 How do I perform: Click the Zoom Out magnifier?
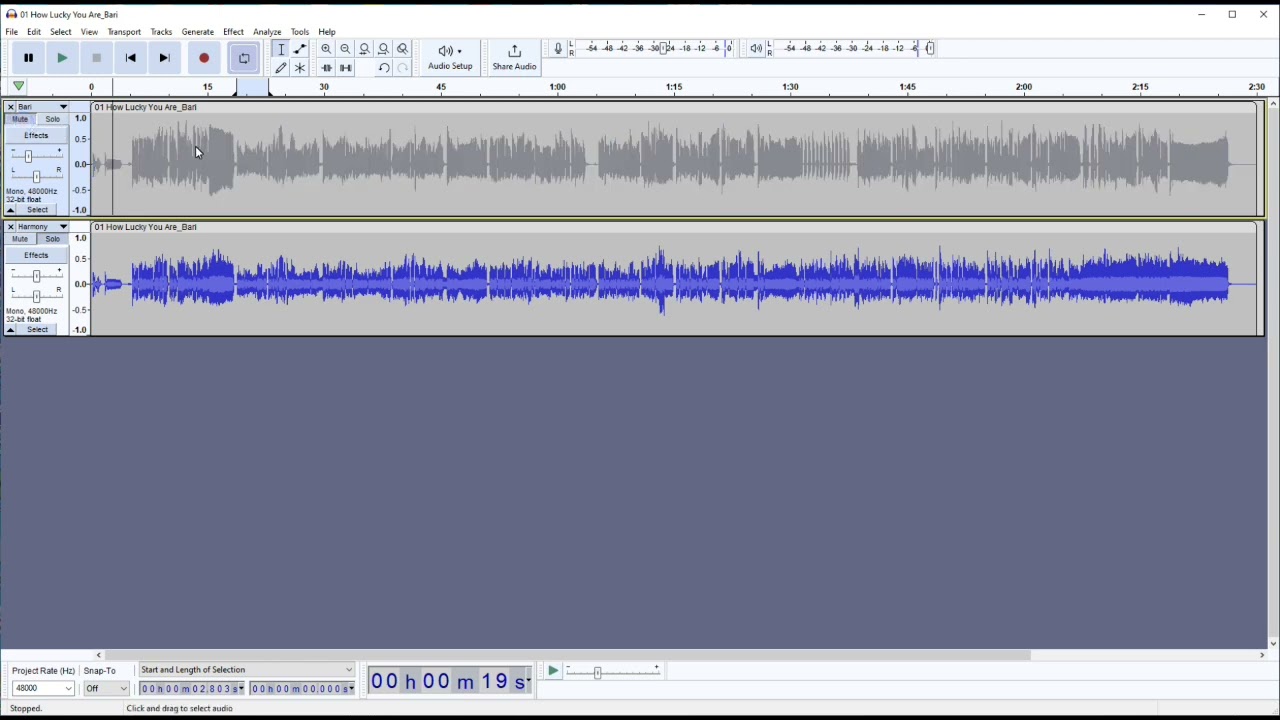(x=346, y=49)
